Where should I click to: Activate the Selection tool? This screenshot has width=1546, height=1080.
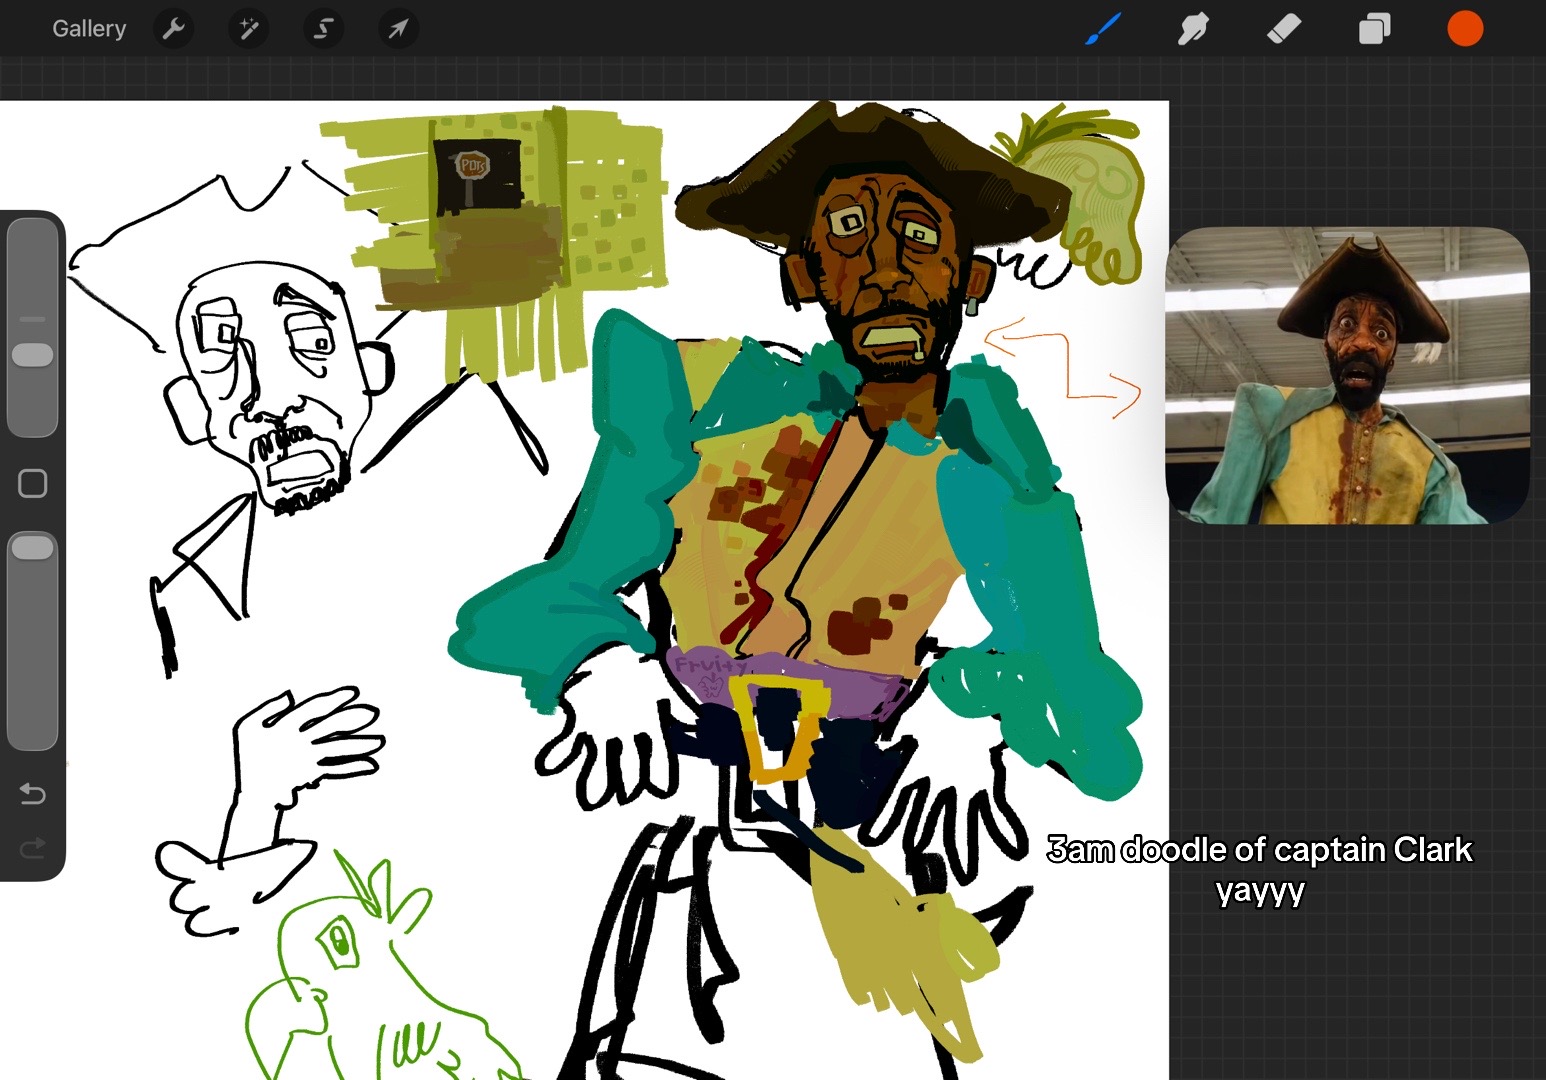pos(323,29)
